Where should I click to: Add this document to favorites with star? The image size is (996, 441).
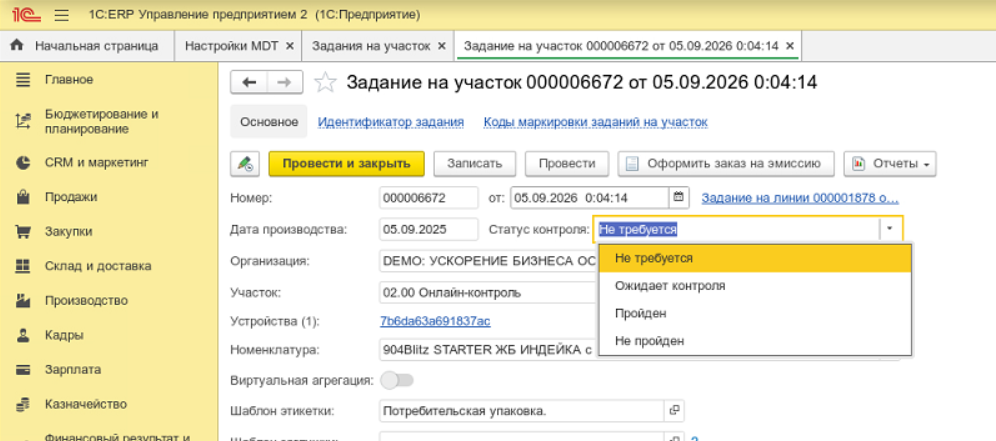tap(325, 82)
